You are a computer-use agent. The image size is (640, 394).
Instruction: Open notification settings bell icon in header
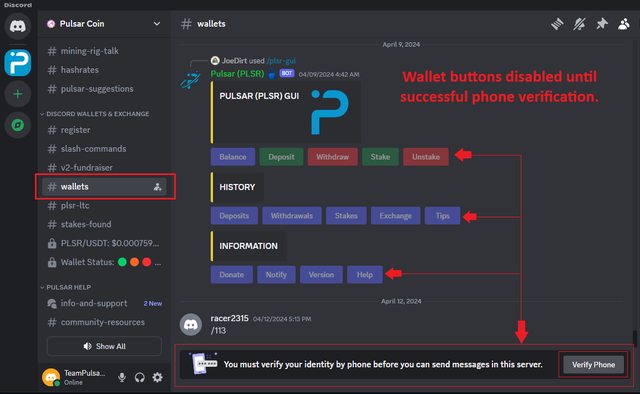579,24
